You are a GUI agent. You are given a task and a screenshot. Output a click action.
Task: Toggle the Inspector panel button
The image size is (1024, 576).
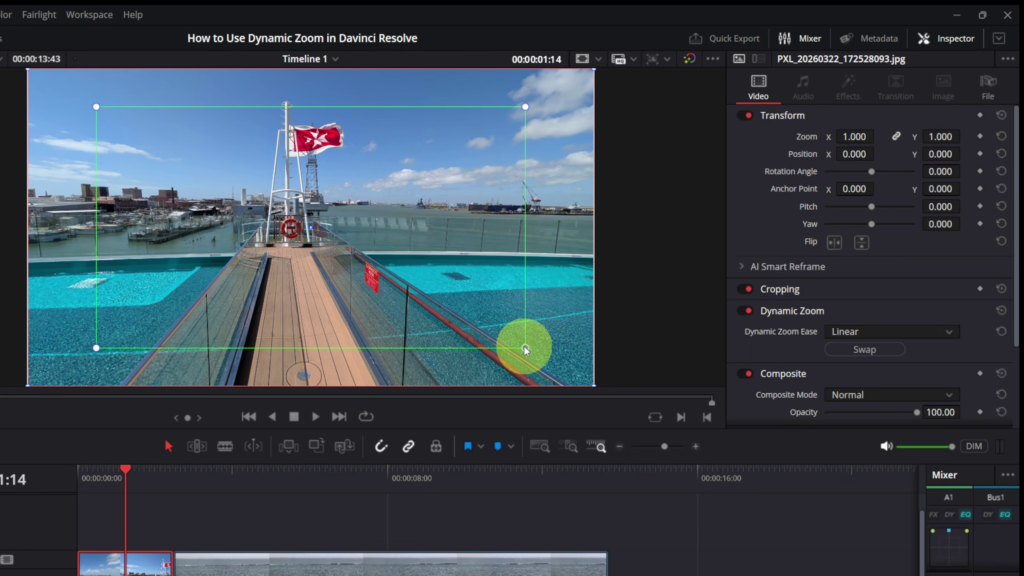946,39
